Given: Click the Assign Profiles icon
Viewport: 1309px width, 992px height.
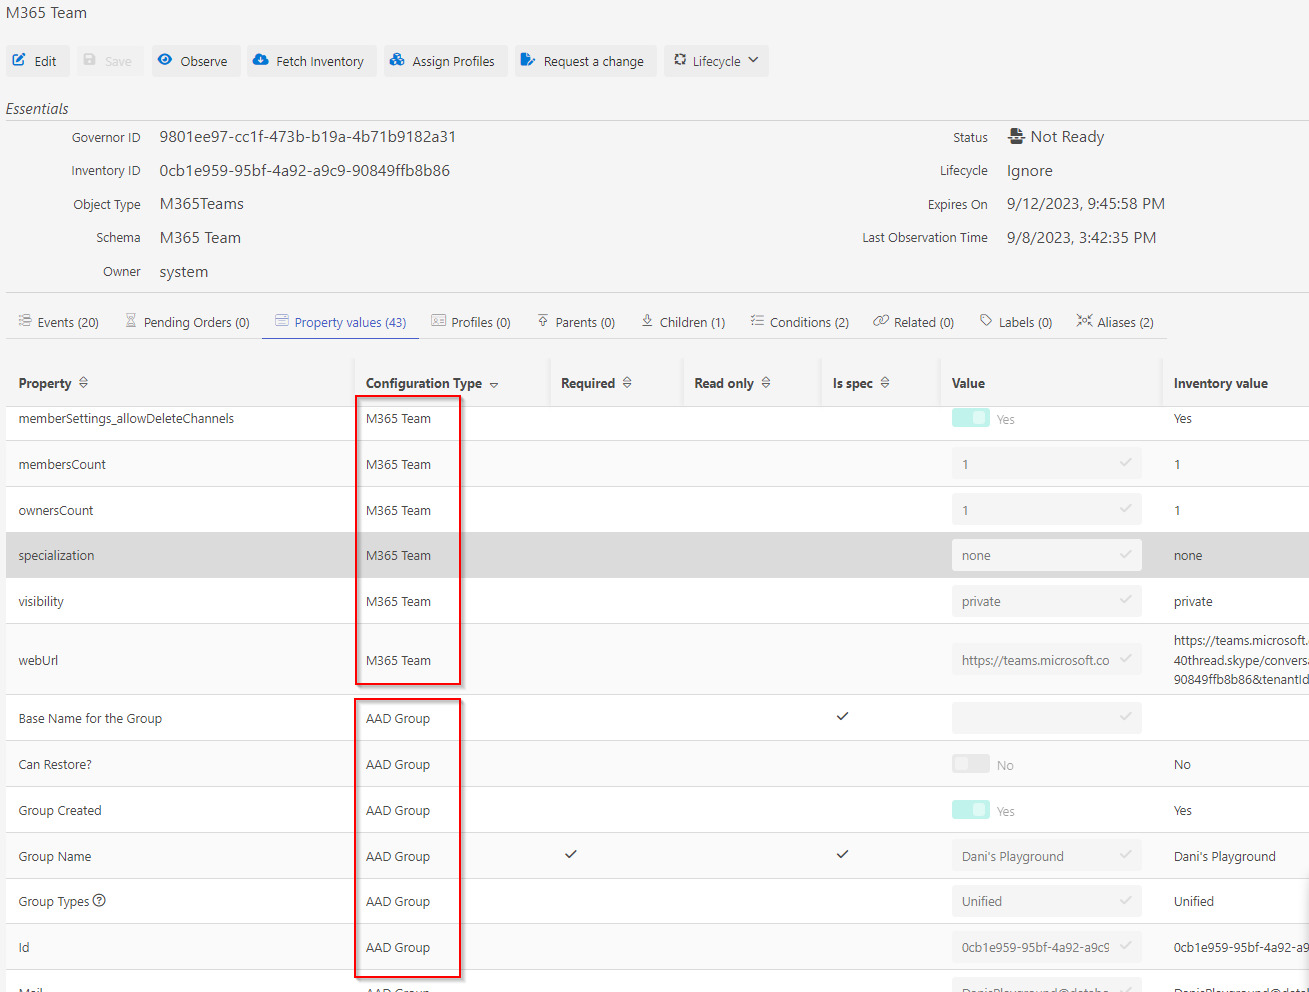Looking at the screenshot, I should [x=397, y=60].
